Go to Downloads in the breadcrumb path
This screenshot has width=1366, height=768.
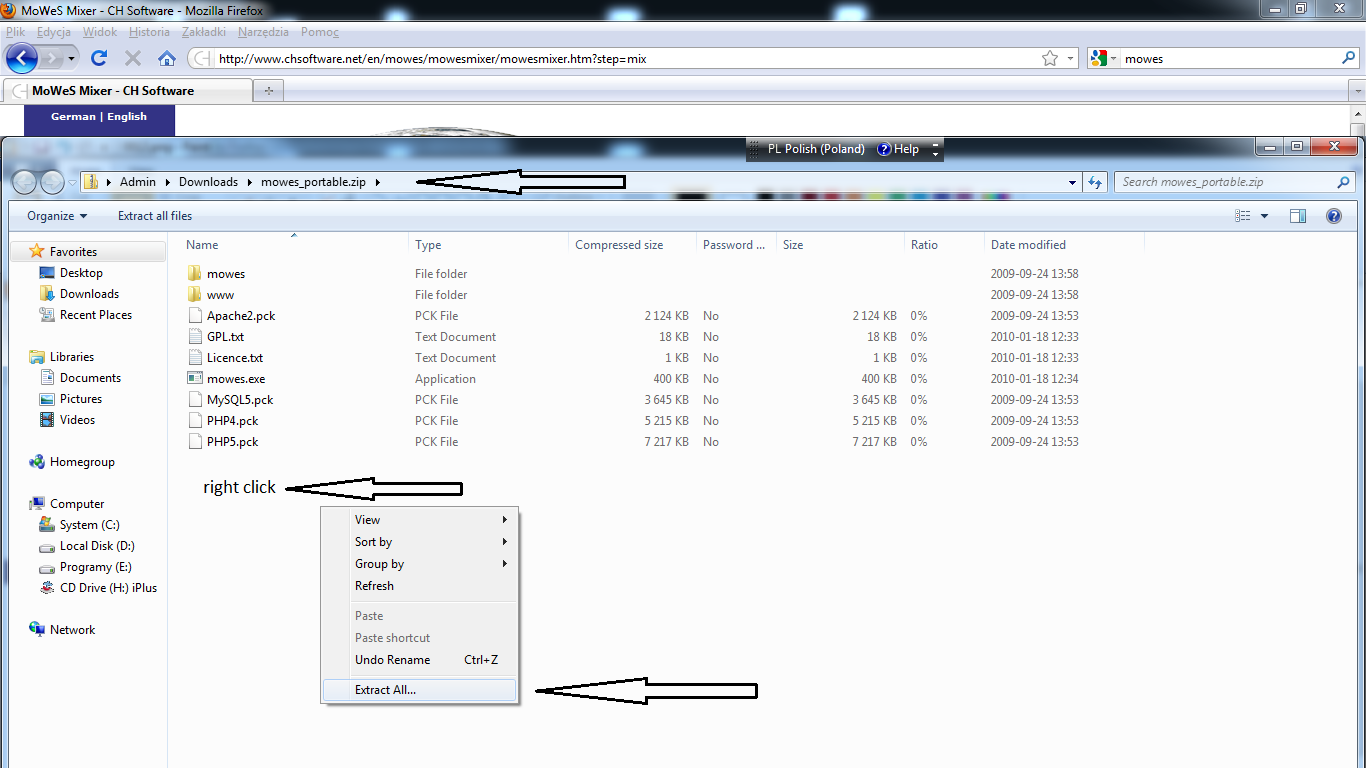click(208, 182)
